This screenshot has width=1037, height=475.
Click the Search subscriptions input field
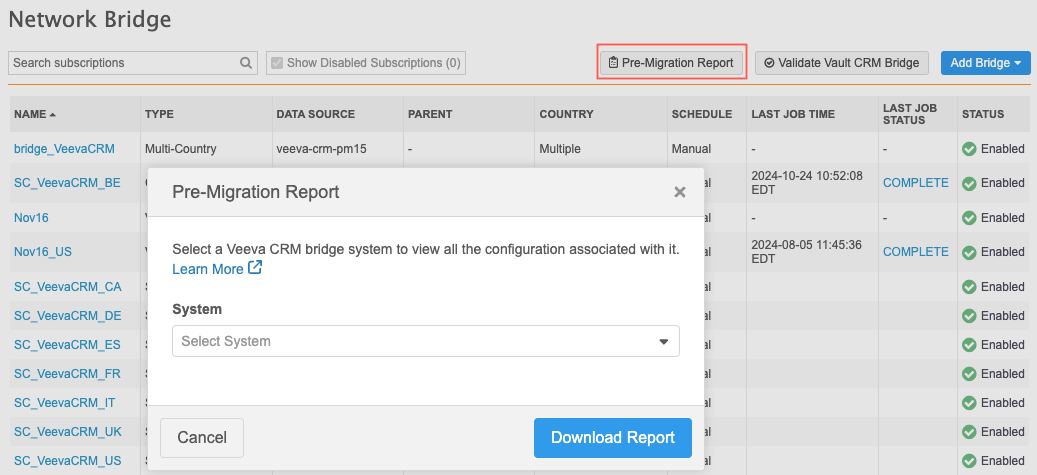click(123, 63)
